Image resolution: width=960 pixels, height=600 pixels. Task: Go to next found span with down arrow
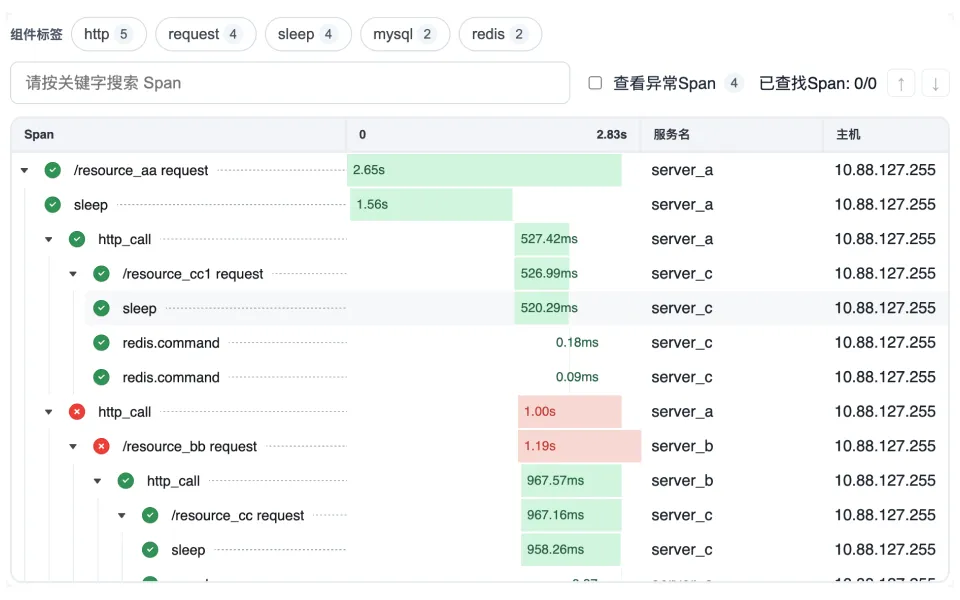tap(935, 83)
